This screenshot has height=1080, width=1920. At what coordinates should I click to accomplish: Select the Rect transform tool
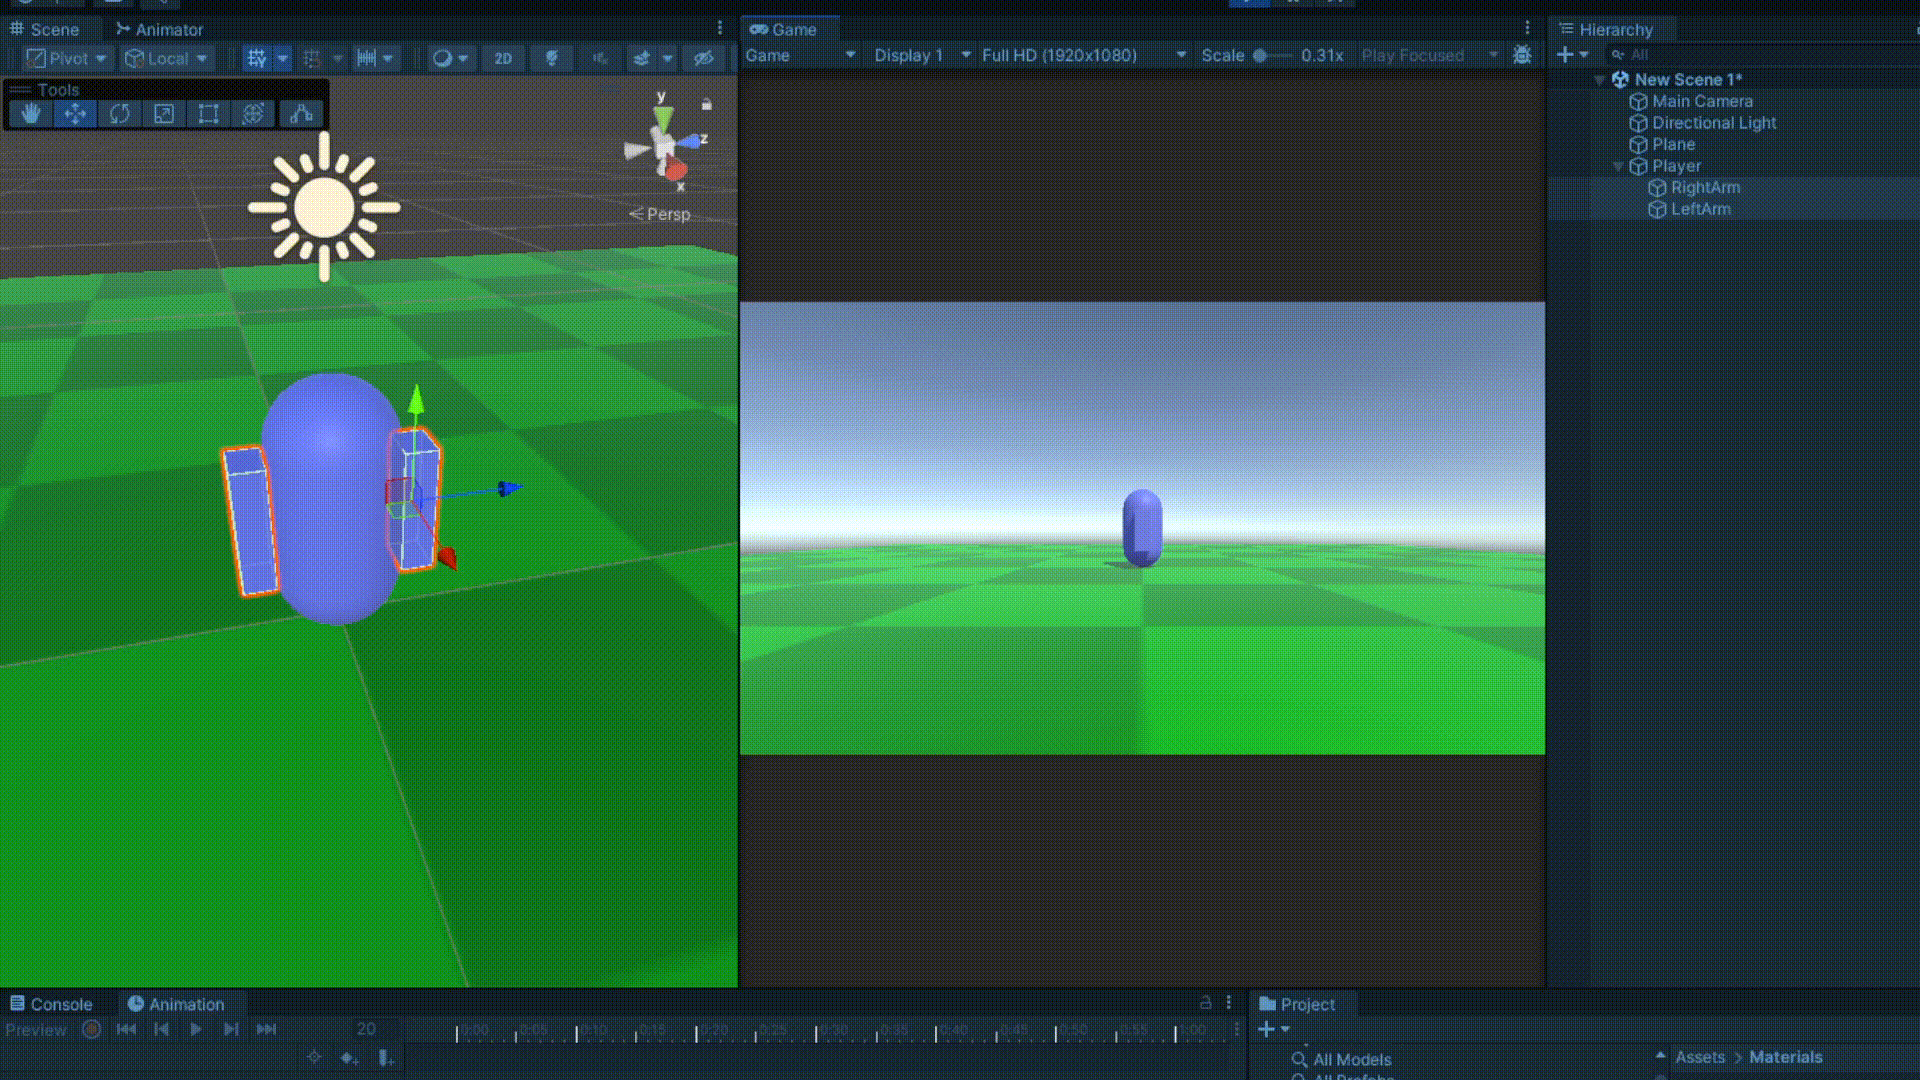tap(208, 114)
